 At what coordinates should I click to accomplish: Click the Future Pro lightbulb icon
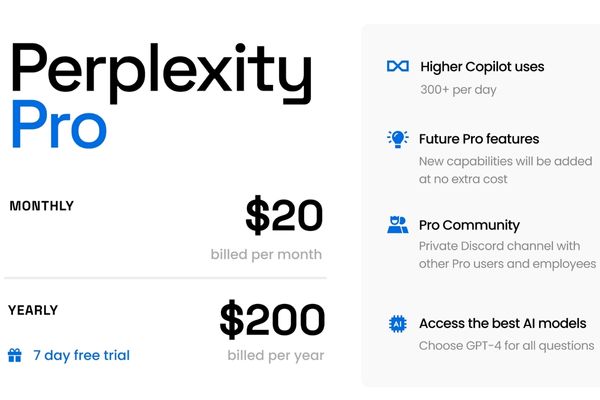tap(397, 139)
